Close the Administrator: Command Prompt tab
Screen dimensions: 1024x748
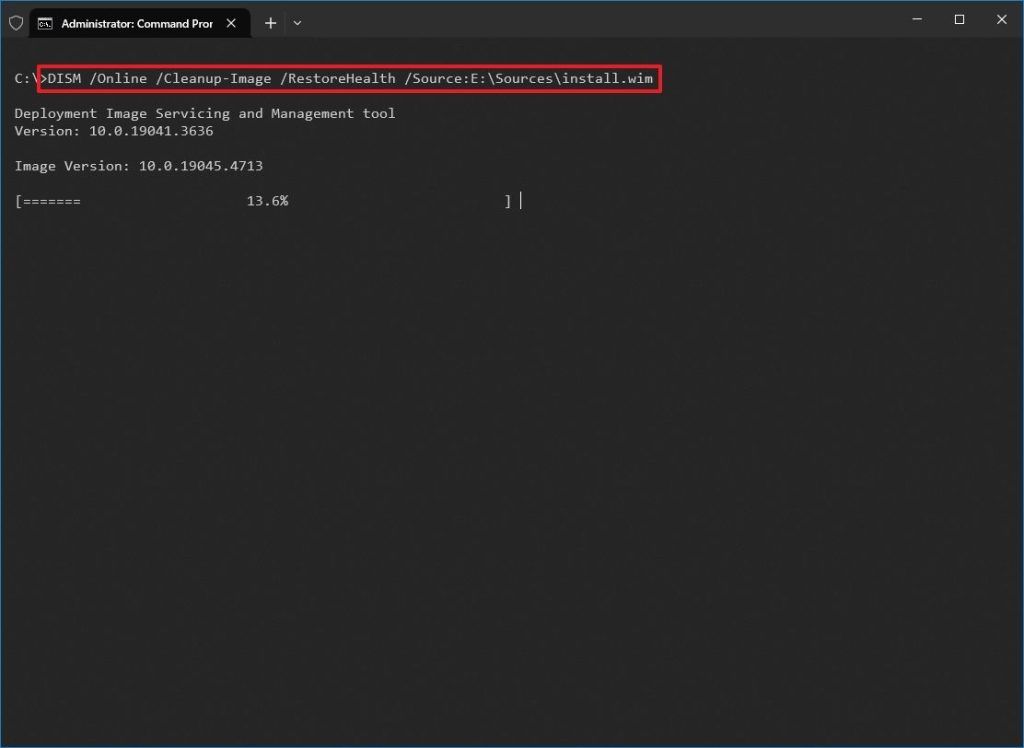click(x=231, y=24)
